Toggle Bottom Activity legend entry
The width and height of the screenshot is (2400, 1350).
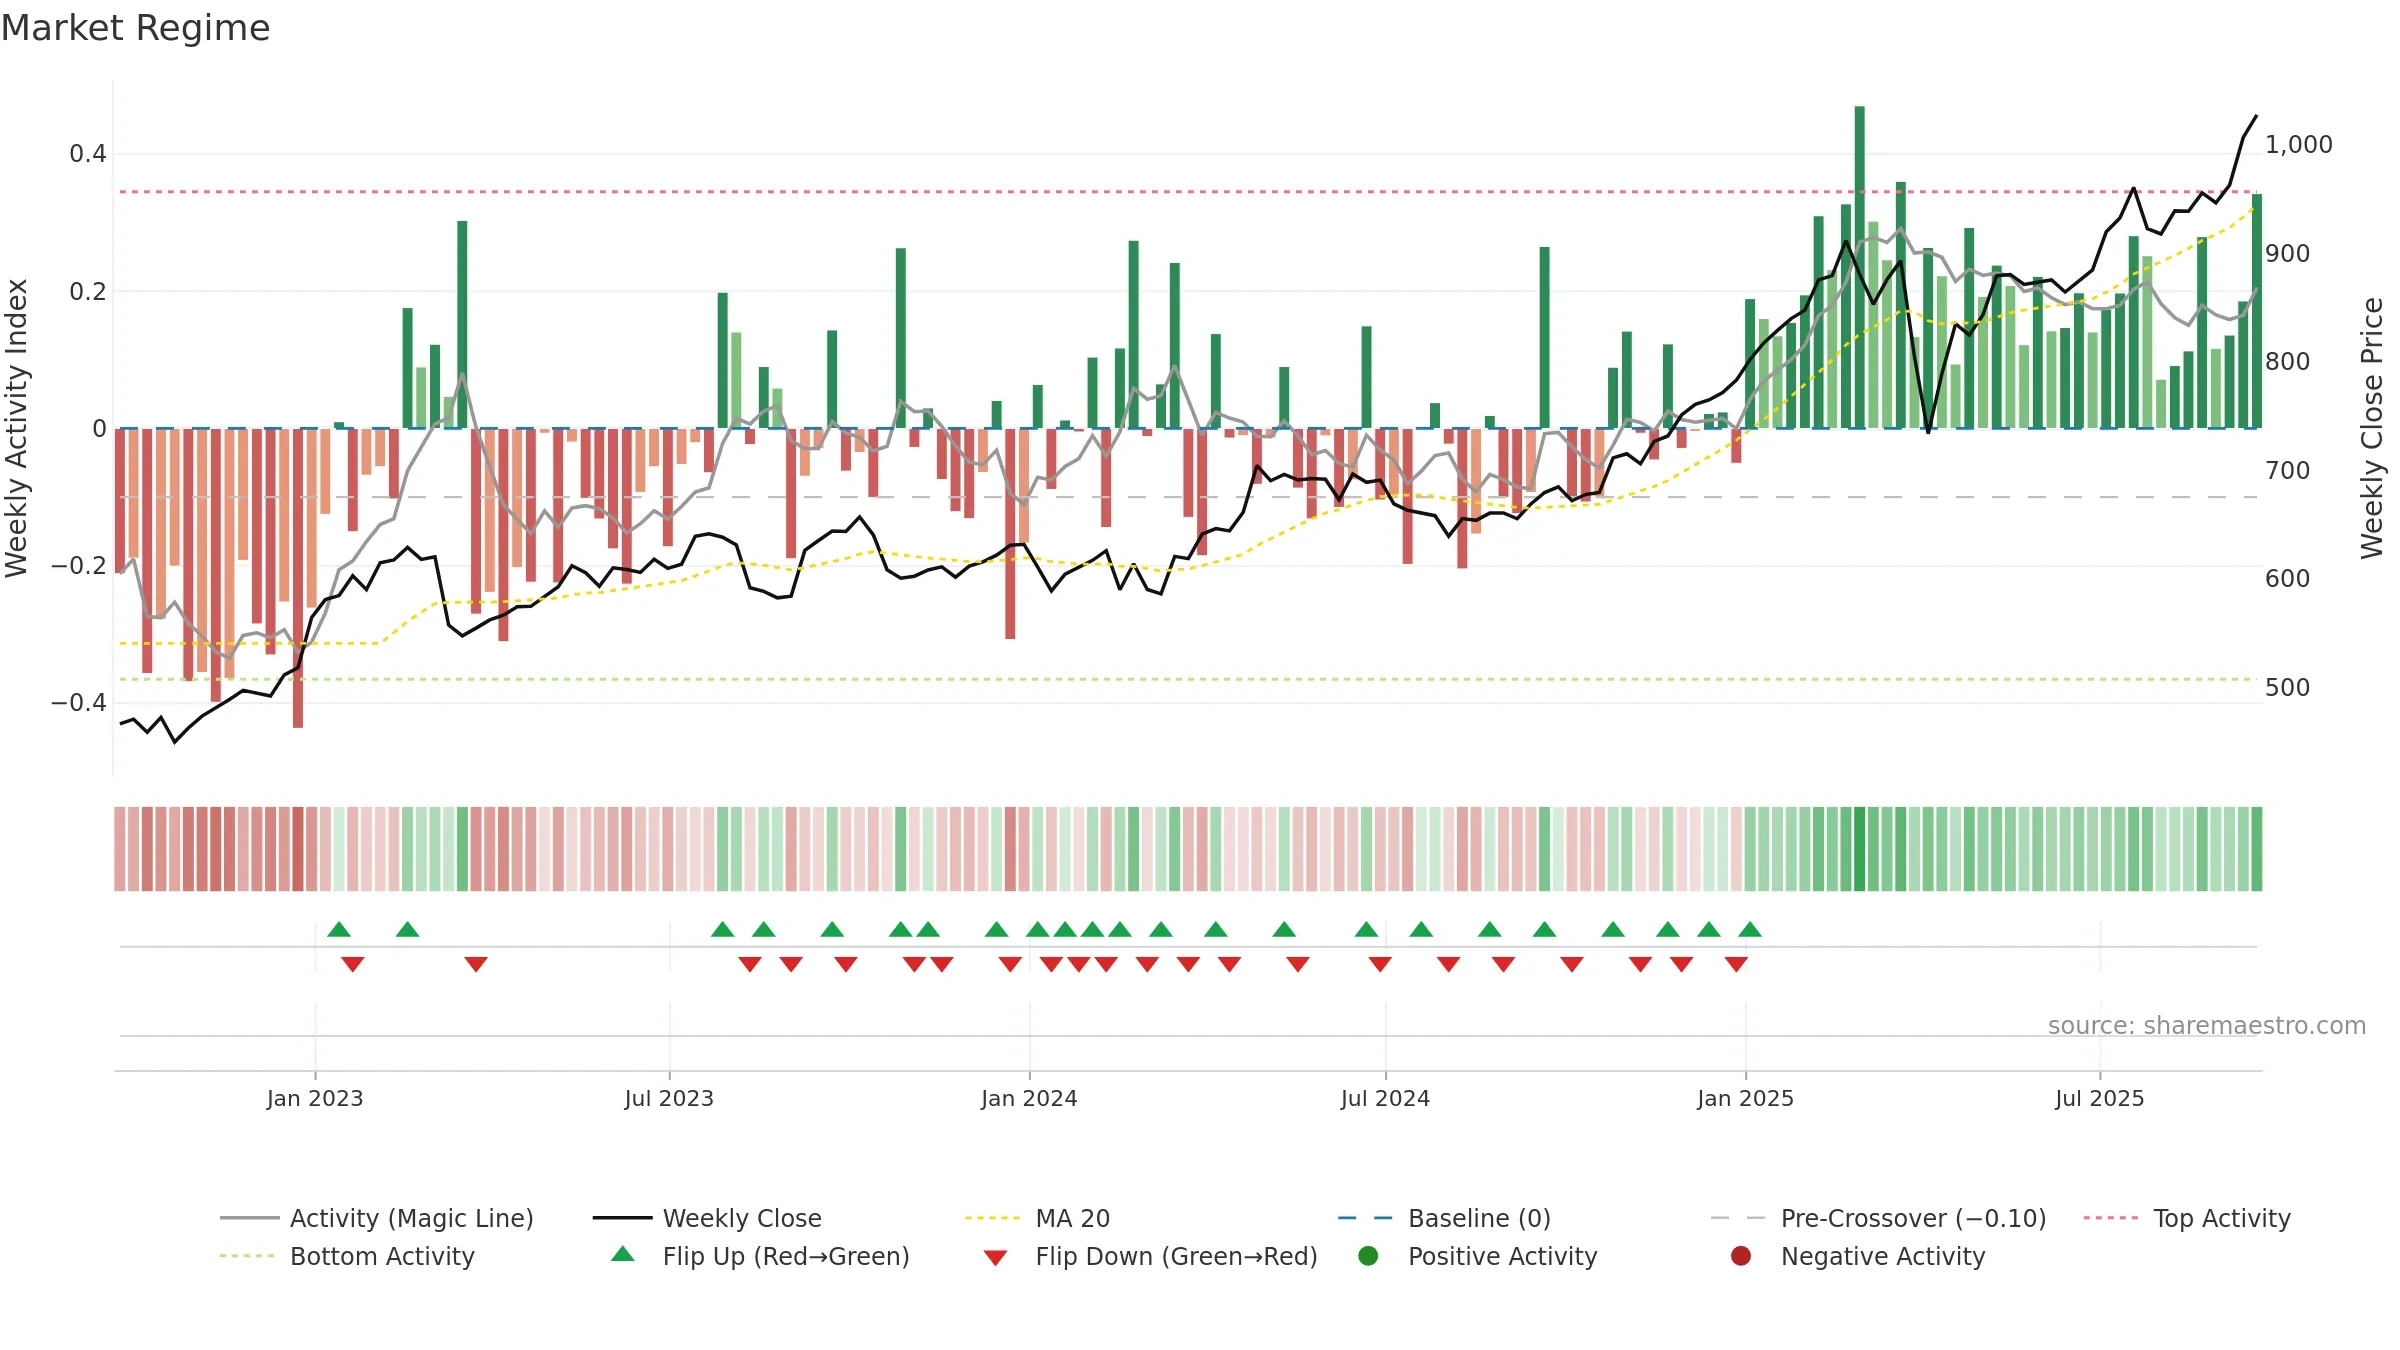(x=347, y=1256)
